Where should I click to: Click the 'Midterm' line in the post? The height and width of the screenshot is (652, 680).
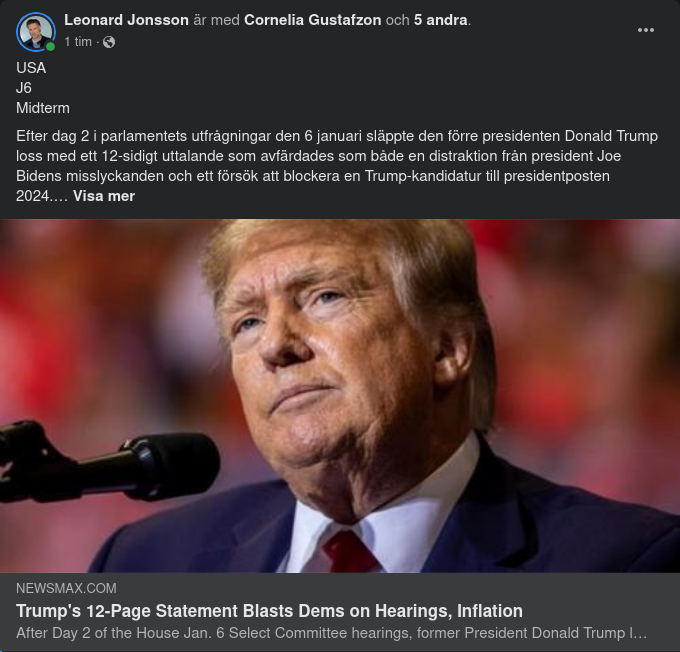point(43,108)
